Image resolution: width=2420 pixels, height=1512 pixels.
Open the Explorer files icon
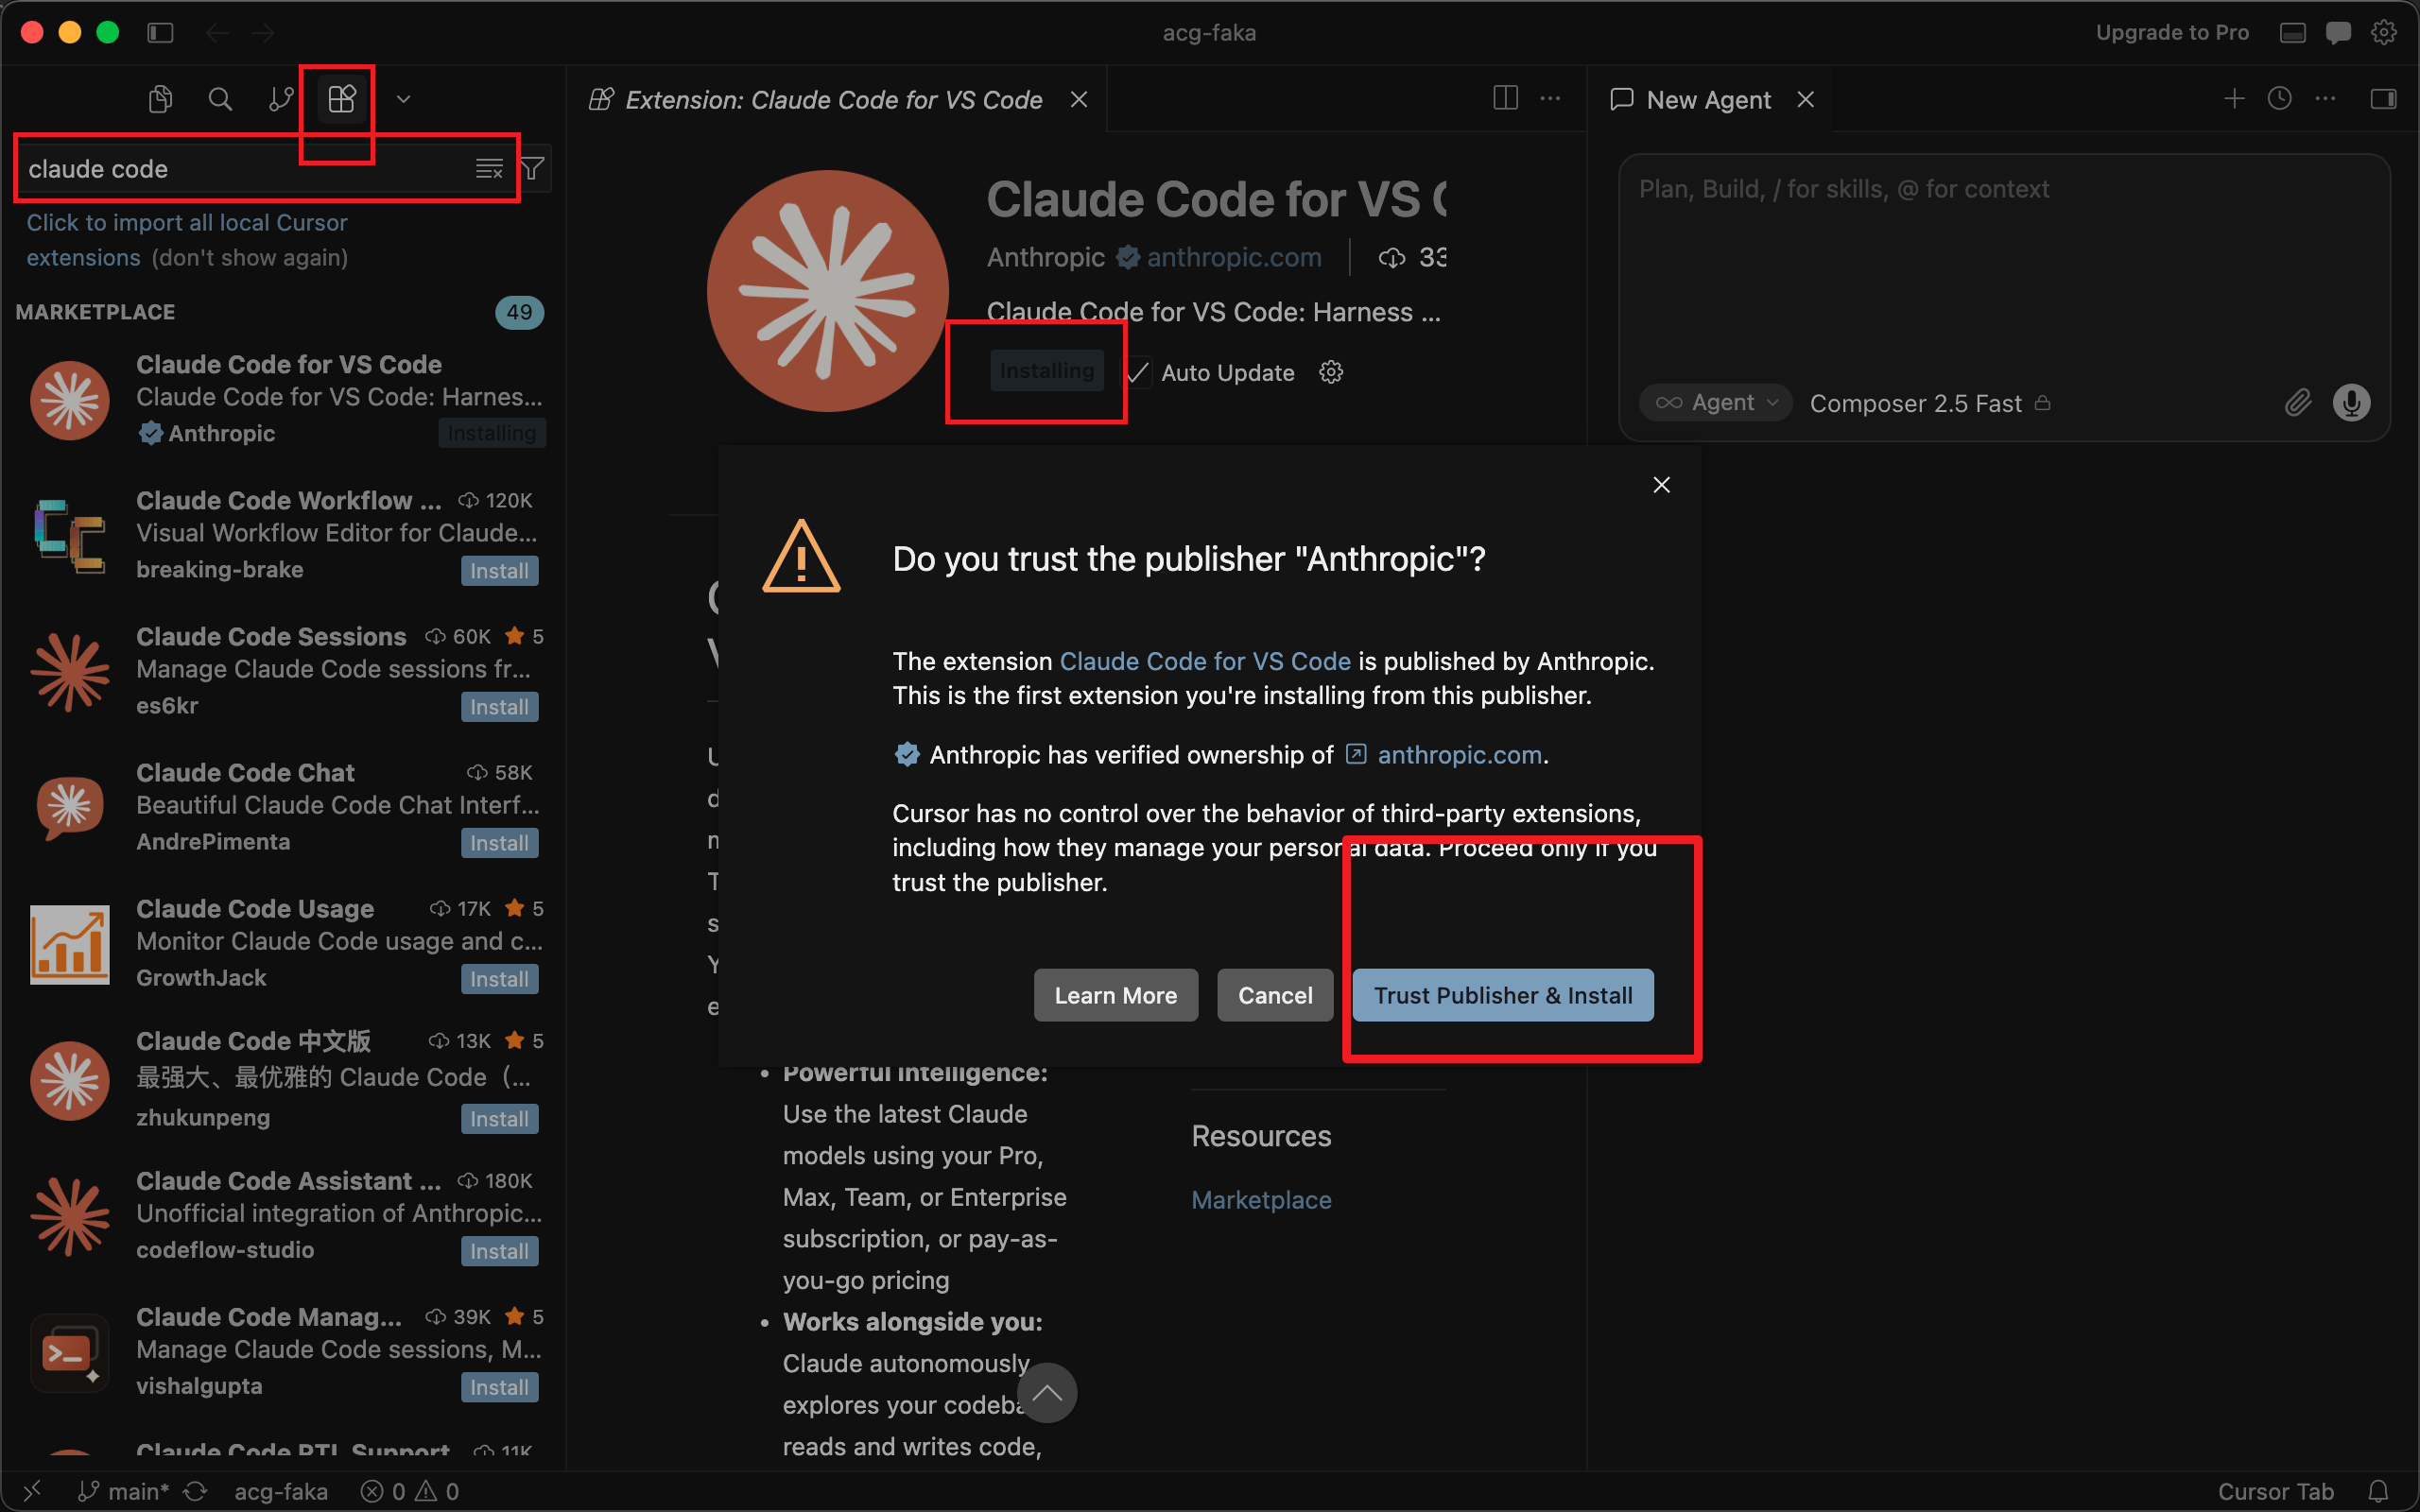coord(160,99)
